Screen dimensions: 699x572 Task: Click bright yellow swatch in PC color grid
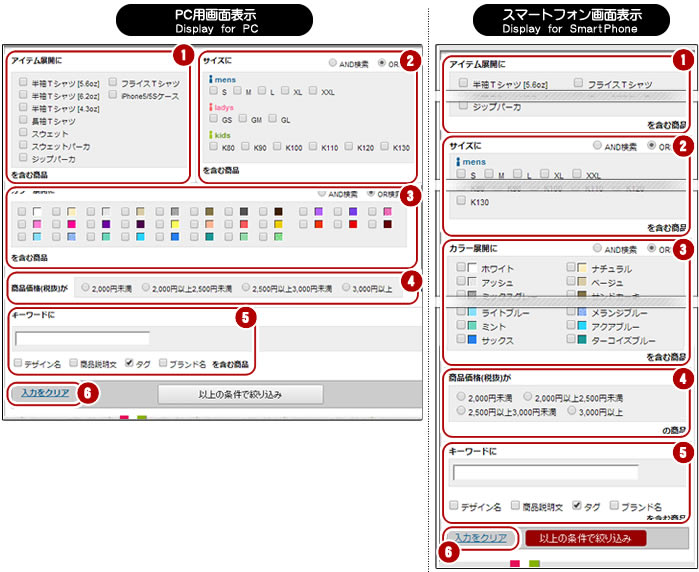click(x=175, y=224)
